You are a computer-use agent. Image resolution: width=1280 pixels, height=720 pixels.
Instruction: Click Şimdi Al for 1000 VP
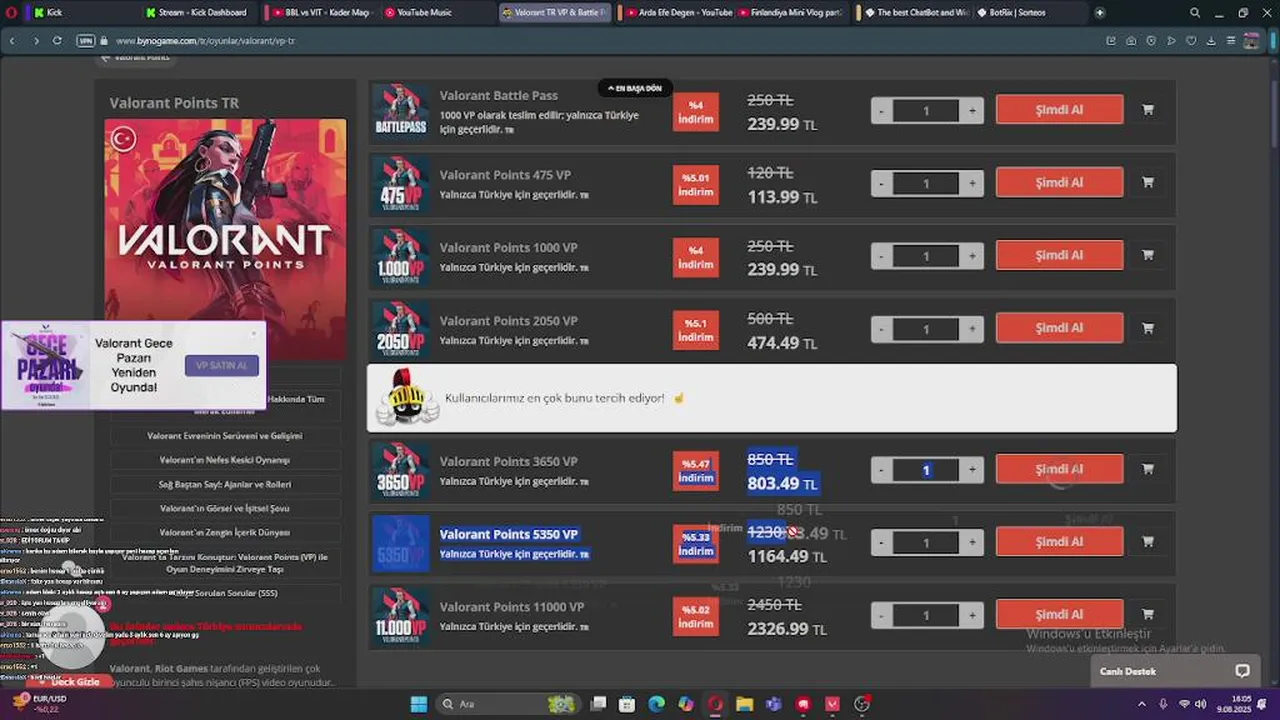pos(1059,255)
